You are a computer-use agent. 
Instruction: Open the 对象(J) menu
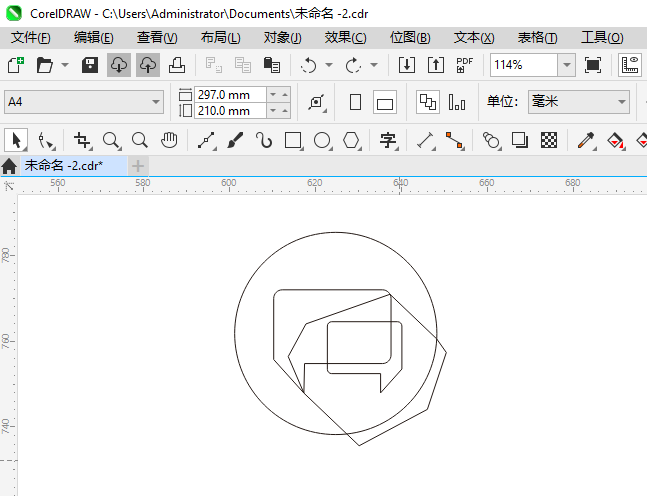pyautogui.click(x=283, y=38)
